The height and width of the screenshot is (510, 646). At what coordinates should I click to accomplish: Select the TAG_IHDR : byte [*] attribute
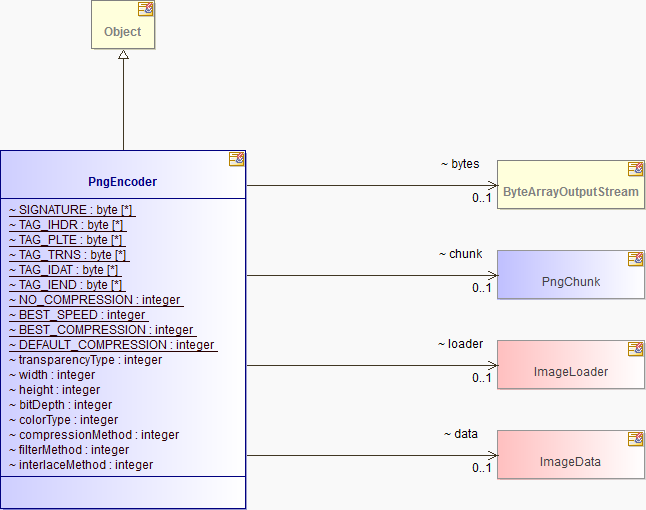68,225
